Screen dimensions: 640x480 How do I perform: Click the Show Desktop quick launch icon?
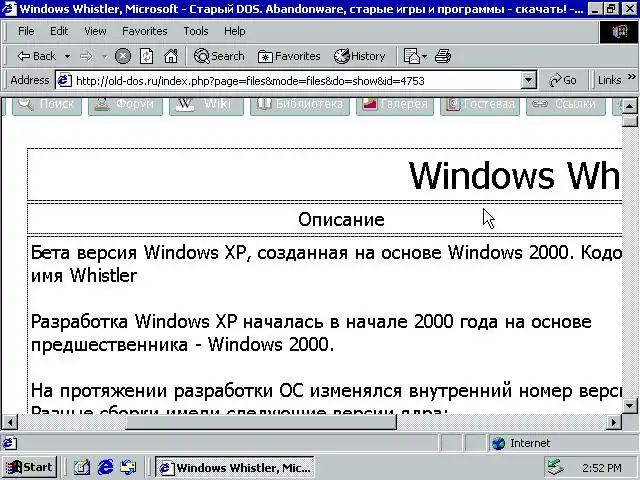(82, 467)
